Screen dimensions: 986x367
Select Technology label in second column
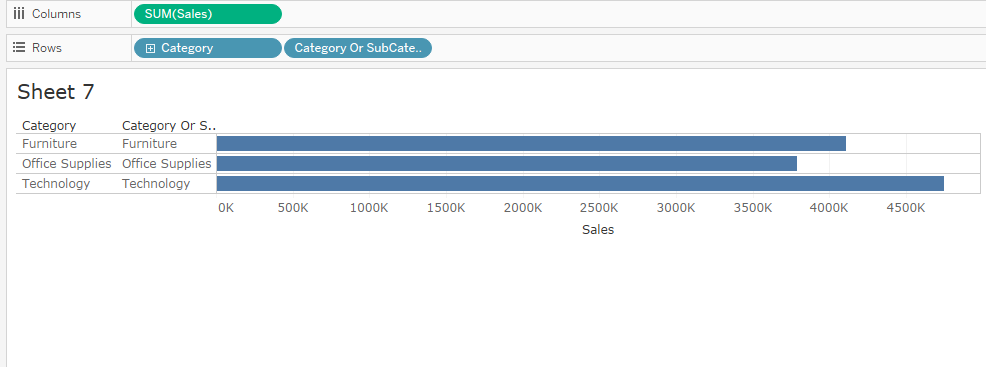coord(156,184)
